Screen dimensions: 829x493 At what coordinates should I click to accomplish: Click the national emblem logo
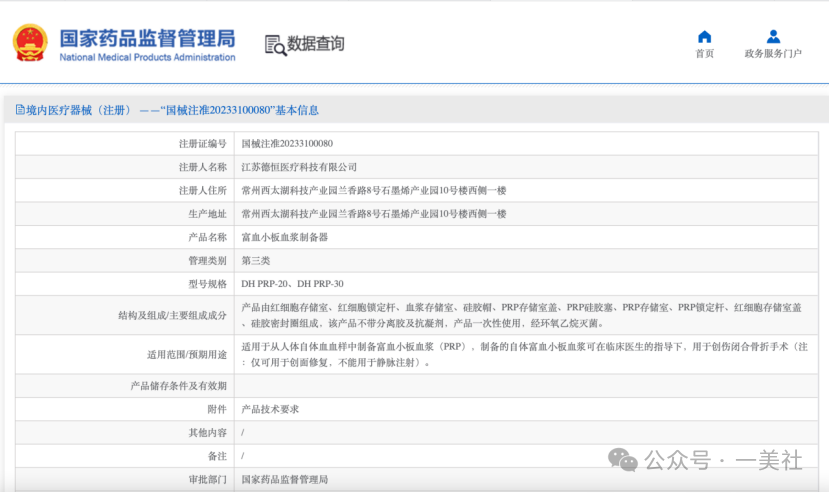tap(30, 43)
